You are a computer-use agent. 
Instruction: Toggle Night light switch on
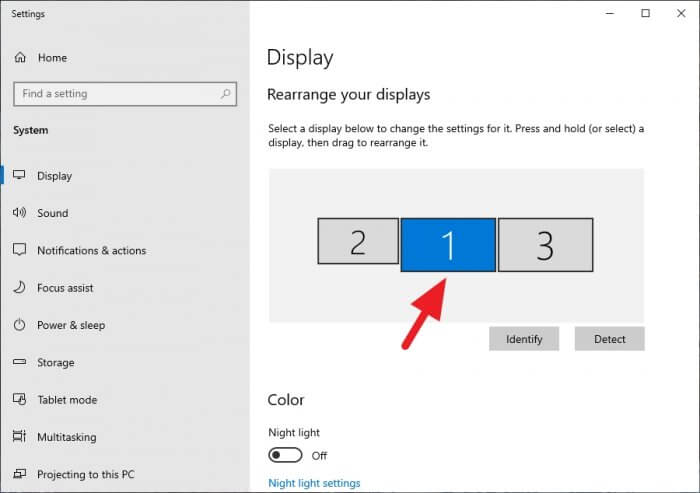pos(285,455)
